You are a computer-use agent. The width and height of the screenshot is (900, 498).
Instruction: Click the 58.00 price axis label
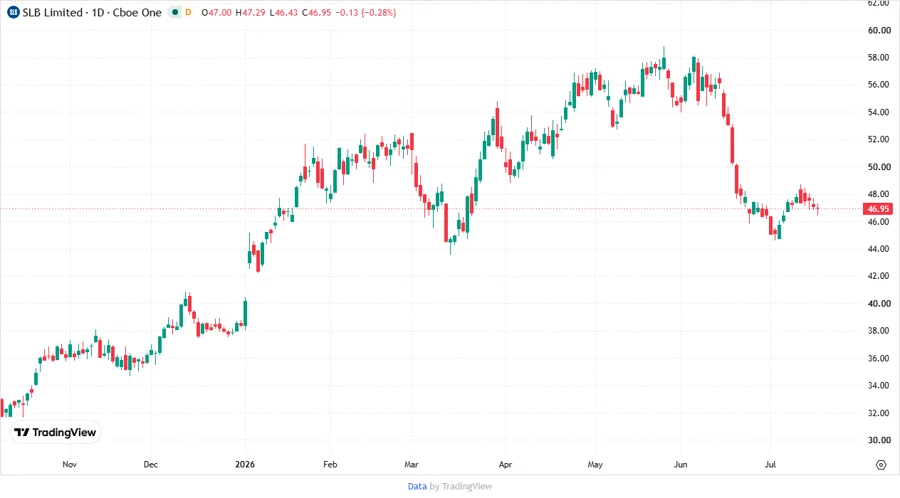coord(879,57)
